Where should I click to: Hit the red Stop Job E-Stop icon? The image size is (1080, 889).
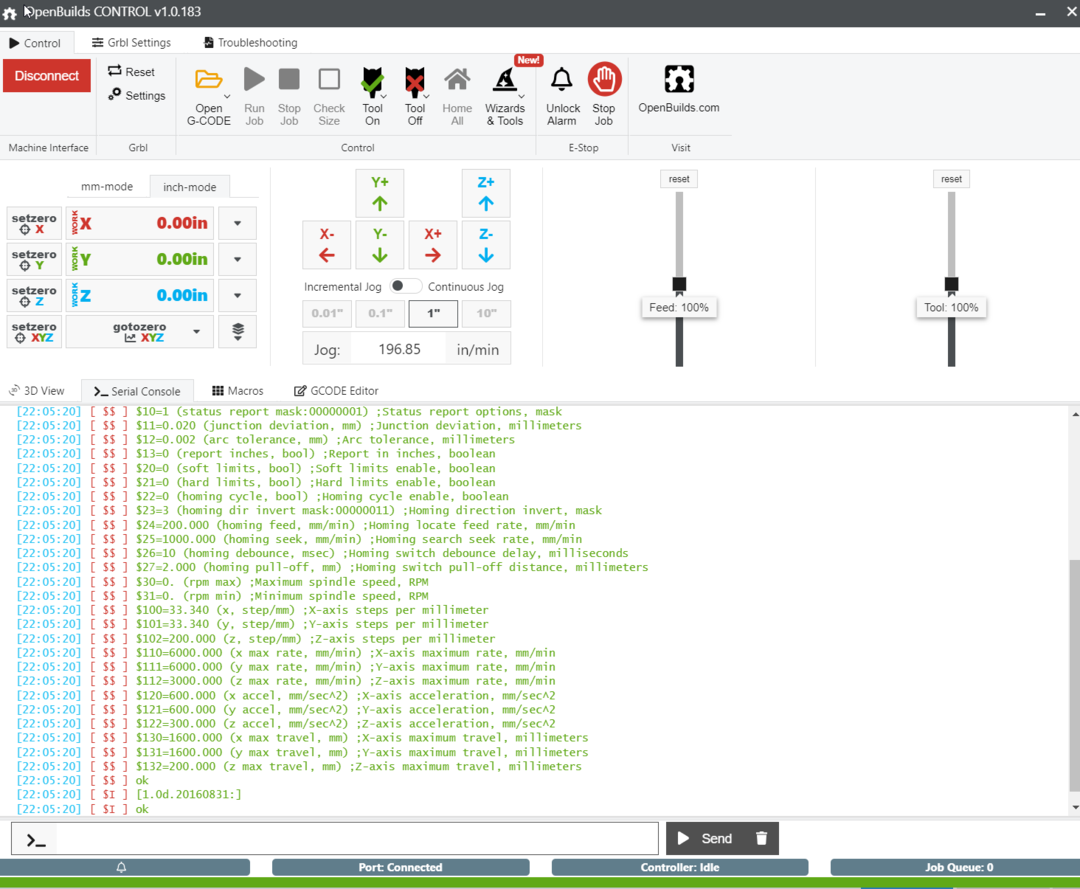[604, 80]
